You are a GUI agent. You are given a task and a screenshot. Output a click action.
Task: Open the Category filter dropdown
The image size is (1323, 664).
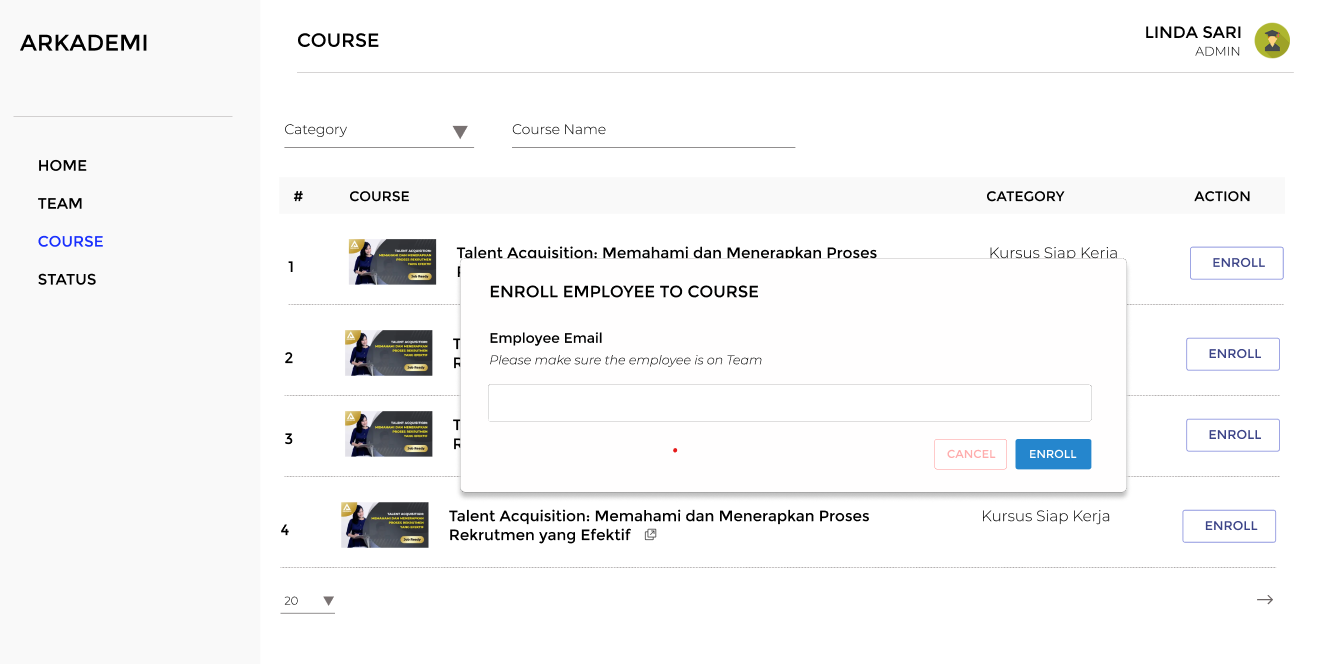pyautogui.click(x=379, y=130)
